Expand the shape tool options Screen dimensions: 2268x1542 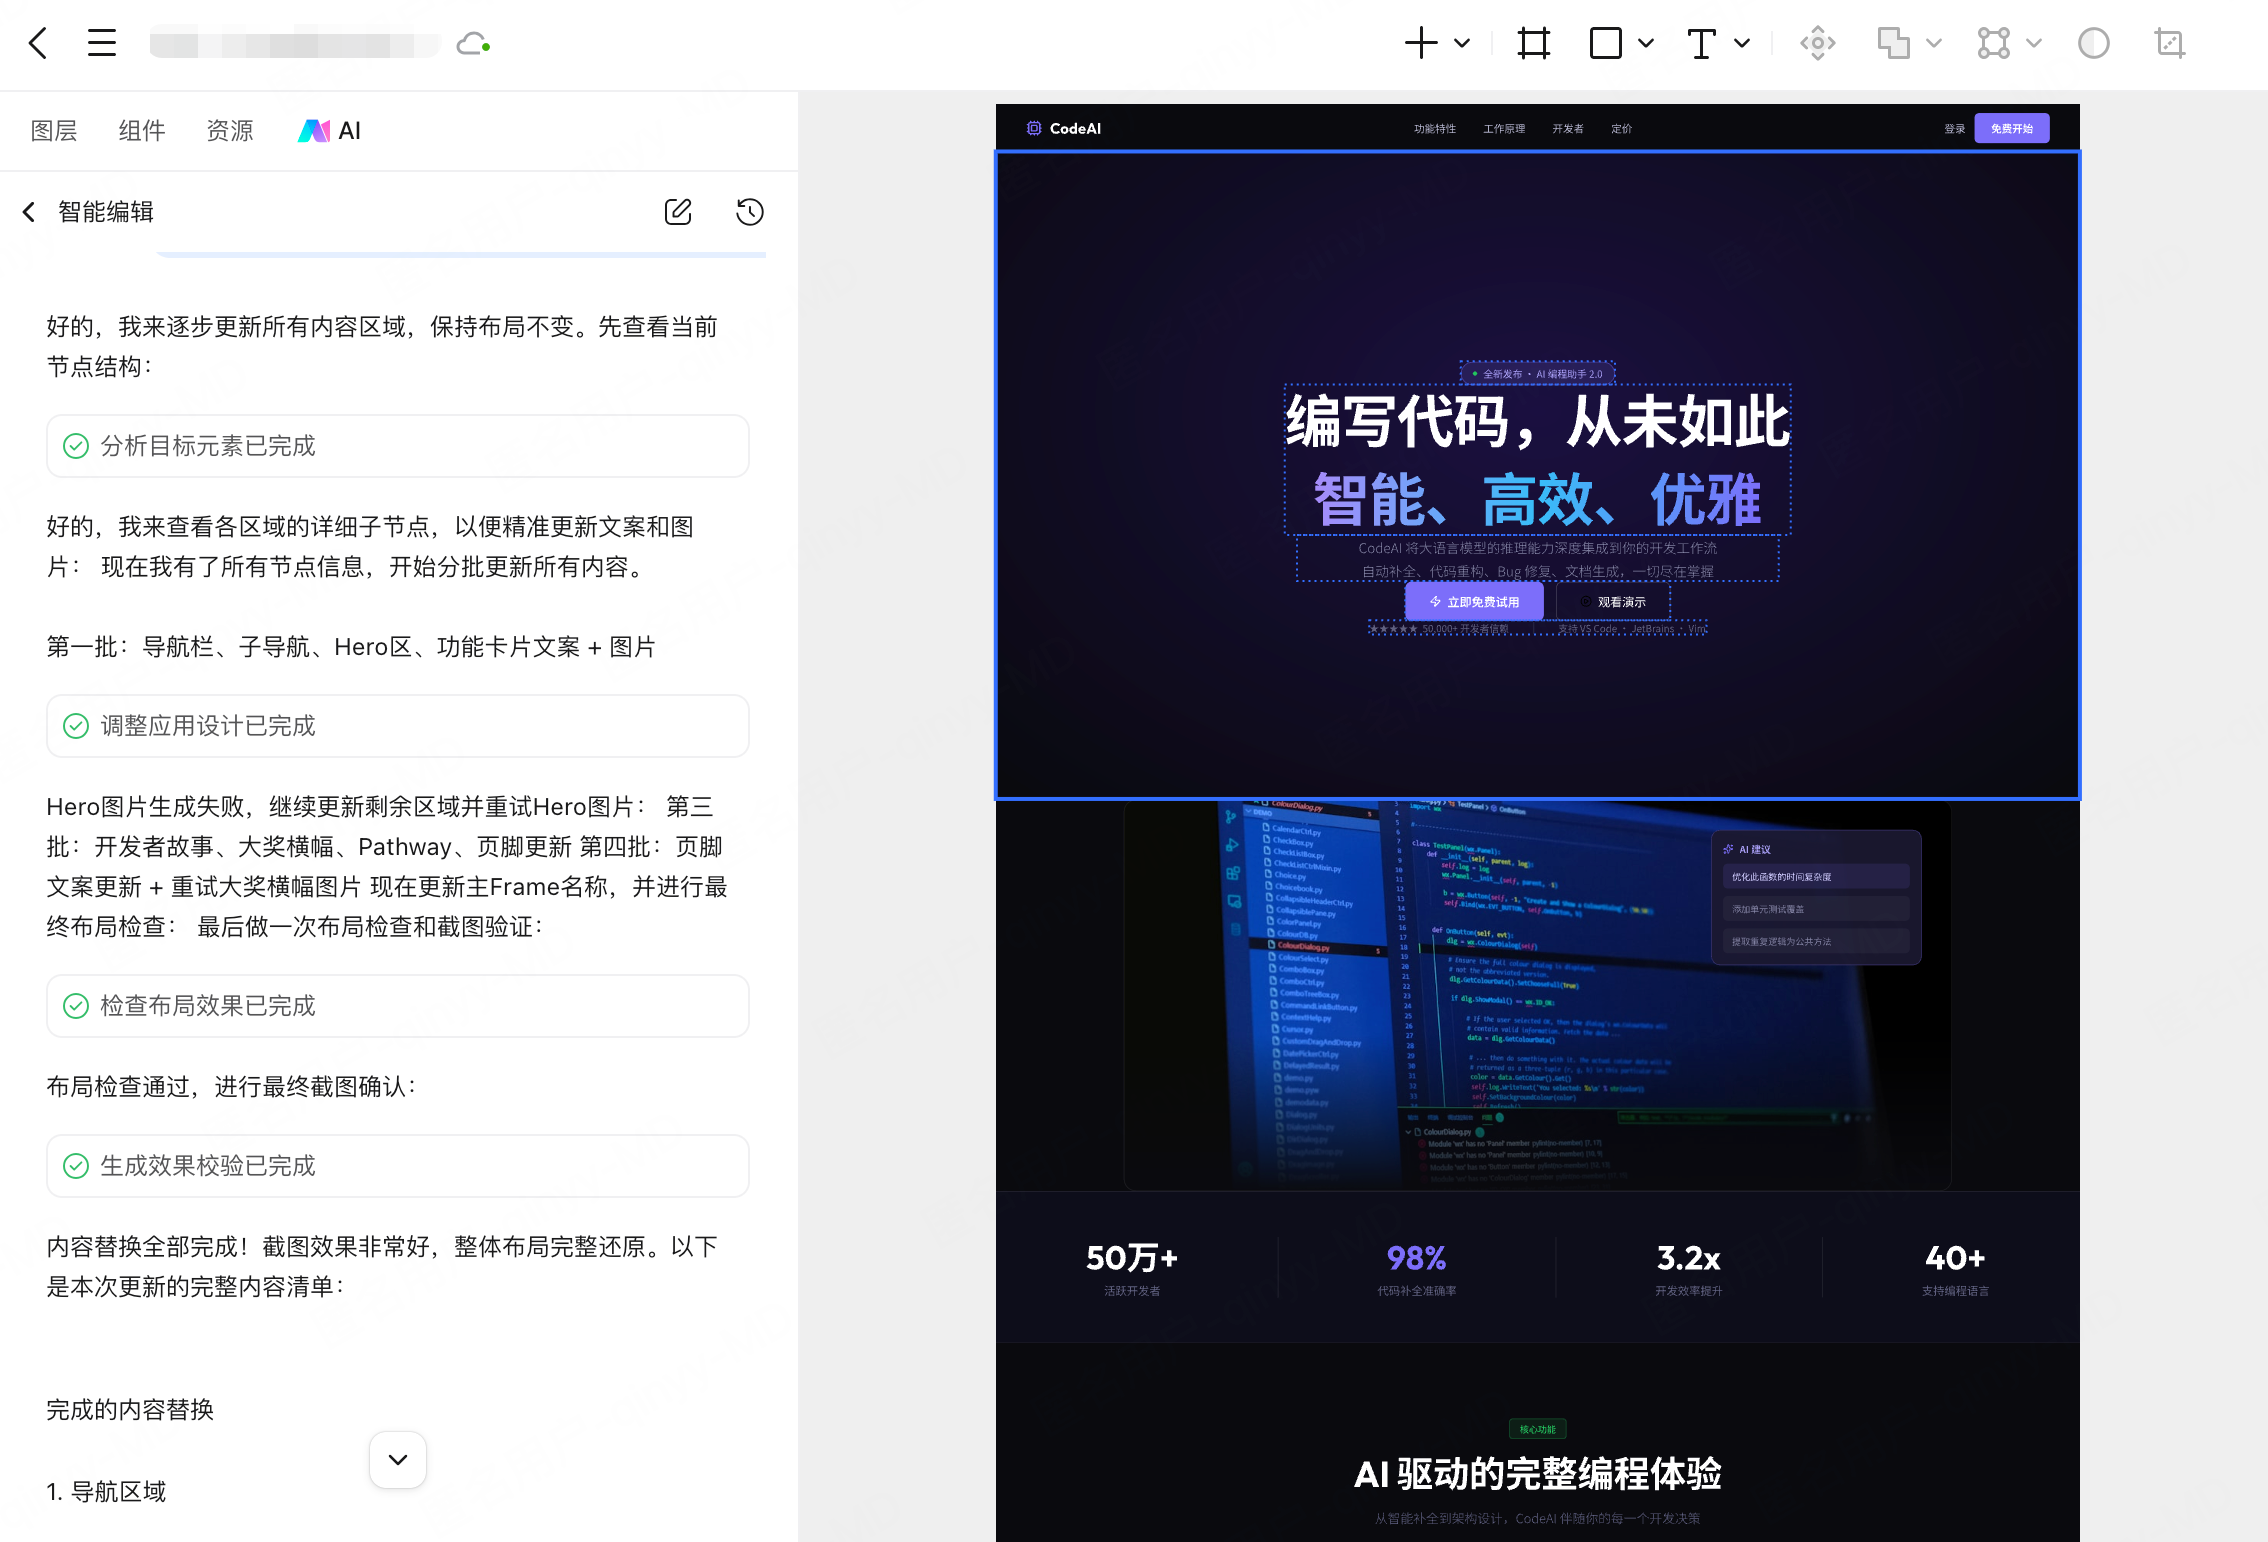1646,43
